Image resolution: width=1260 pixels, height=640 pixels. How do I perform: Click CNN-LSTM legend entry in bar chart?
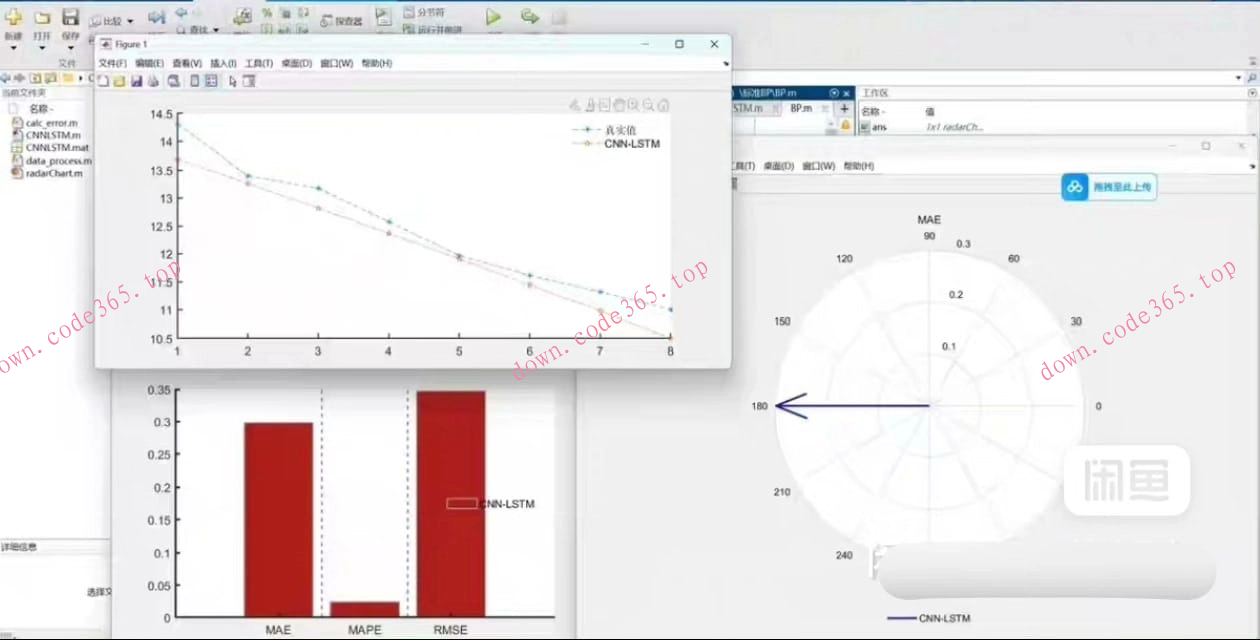490,504
